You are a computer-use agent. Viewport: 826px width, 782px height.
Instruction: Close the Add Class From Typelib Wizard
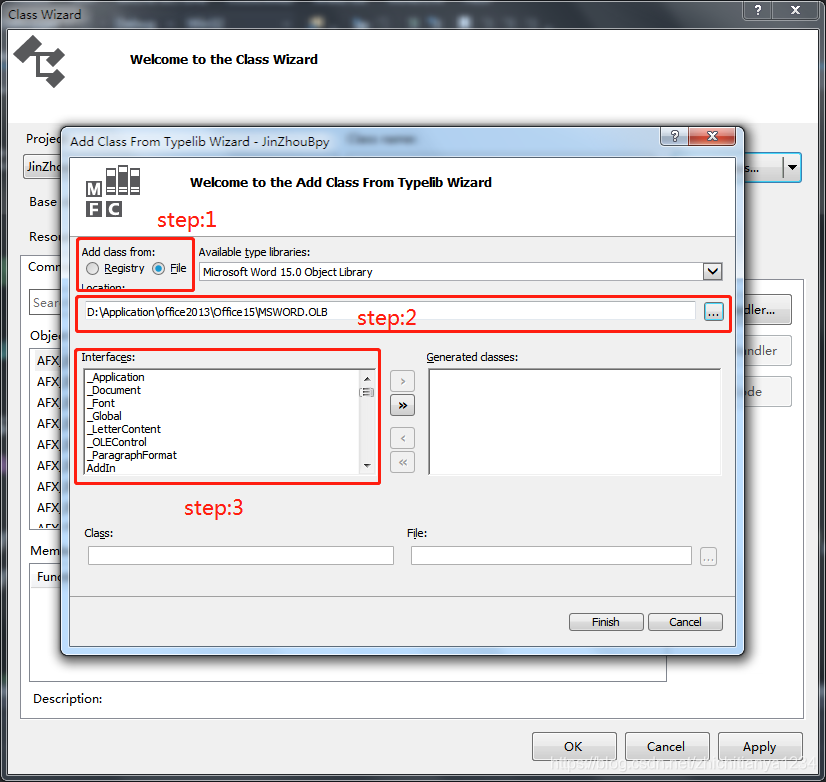tap(712, 136)
